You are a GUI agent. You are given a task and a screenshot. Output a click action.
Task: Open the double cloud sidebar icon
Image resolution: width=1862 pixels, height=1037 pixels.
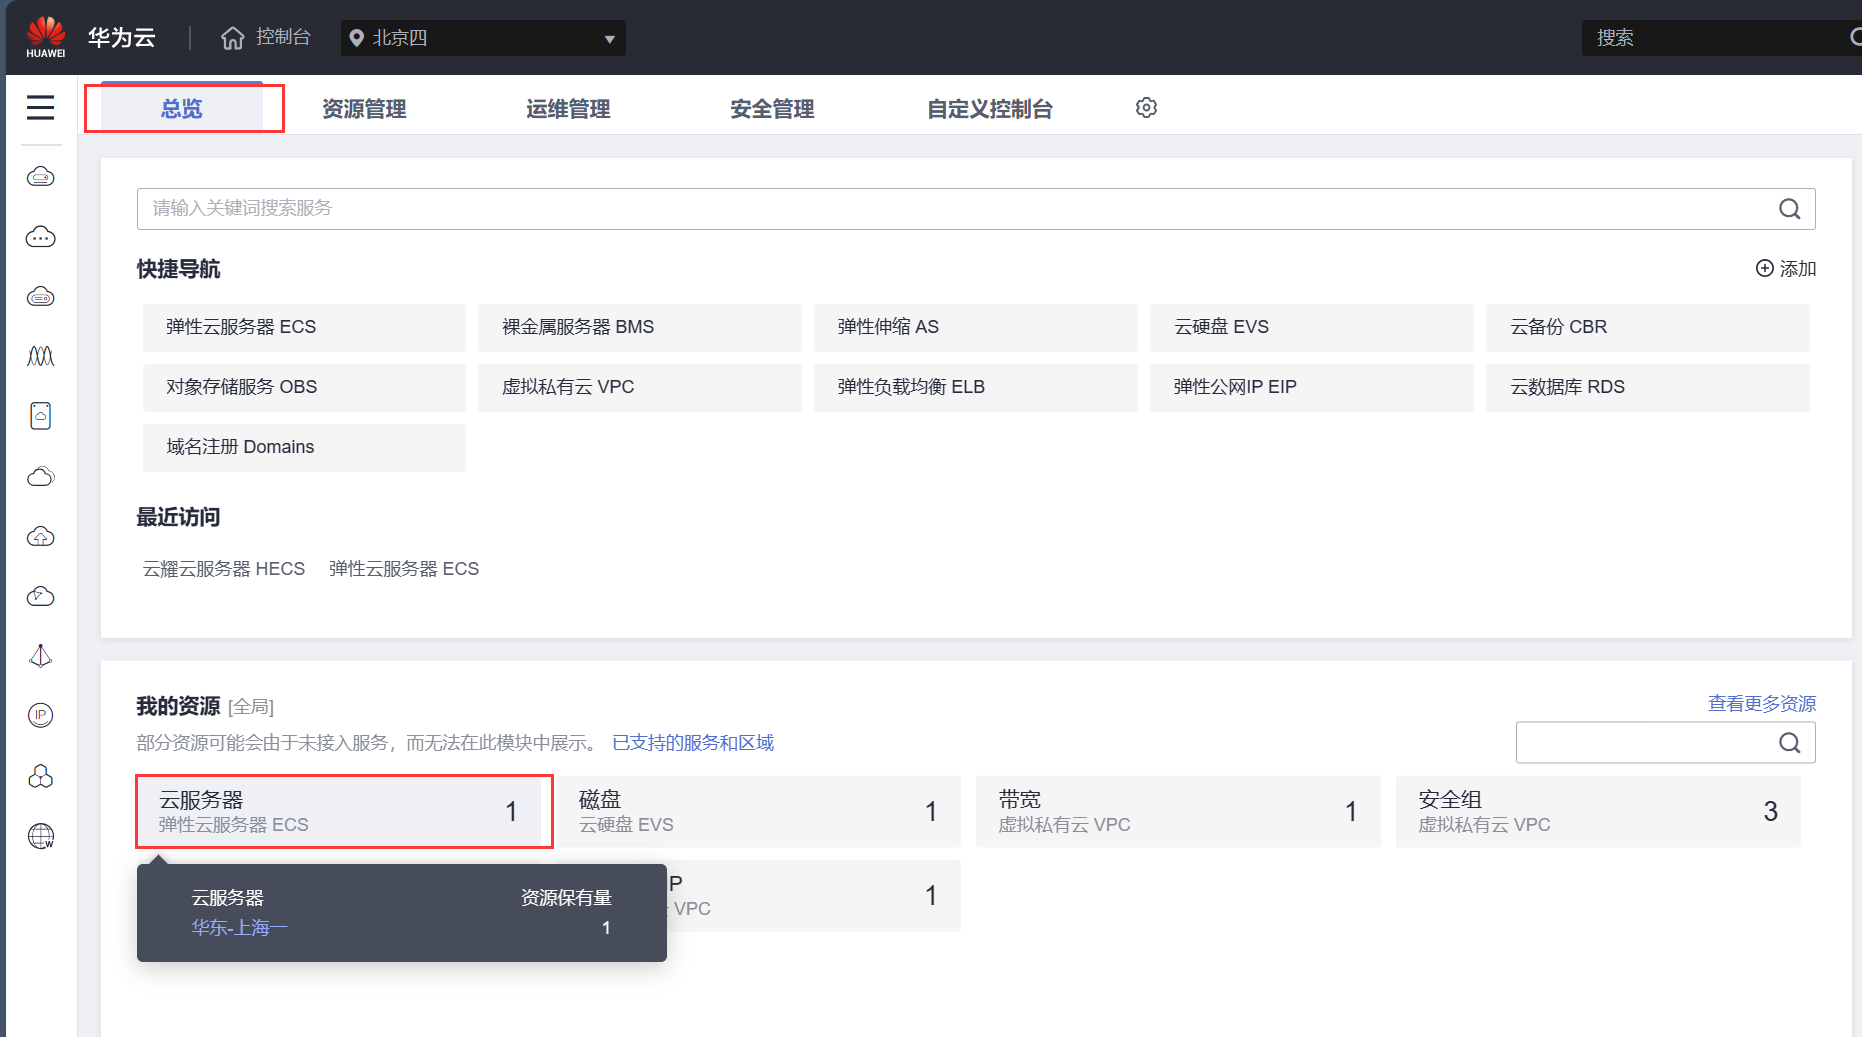click(x=40, y=476)
